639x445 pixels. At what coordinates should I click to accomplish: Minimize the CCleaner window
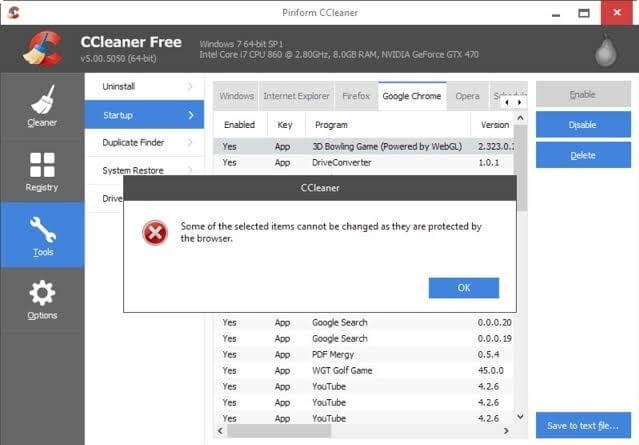tap(556, 13)
